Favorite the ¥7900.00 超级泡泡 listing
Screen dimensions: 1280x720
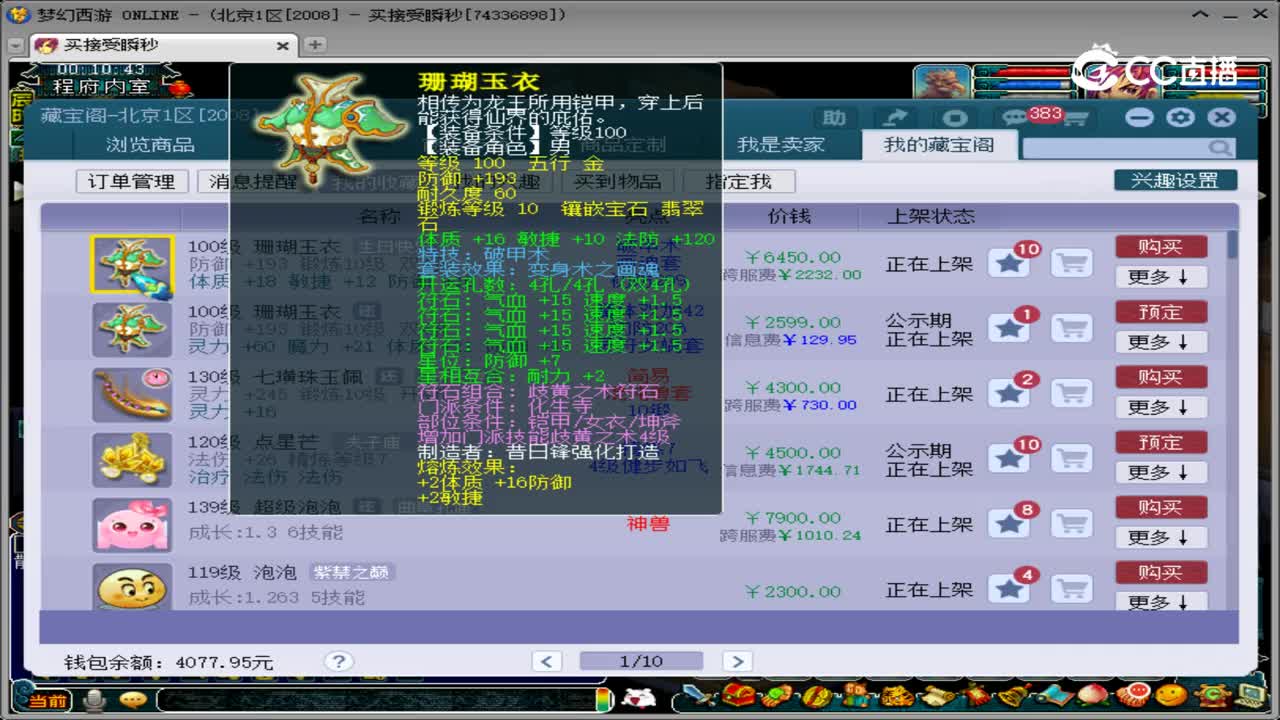(x=1009, y=524)
